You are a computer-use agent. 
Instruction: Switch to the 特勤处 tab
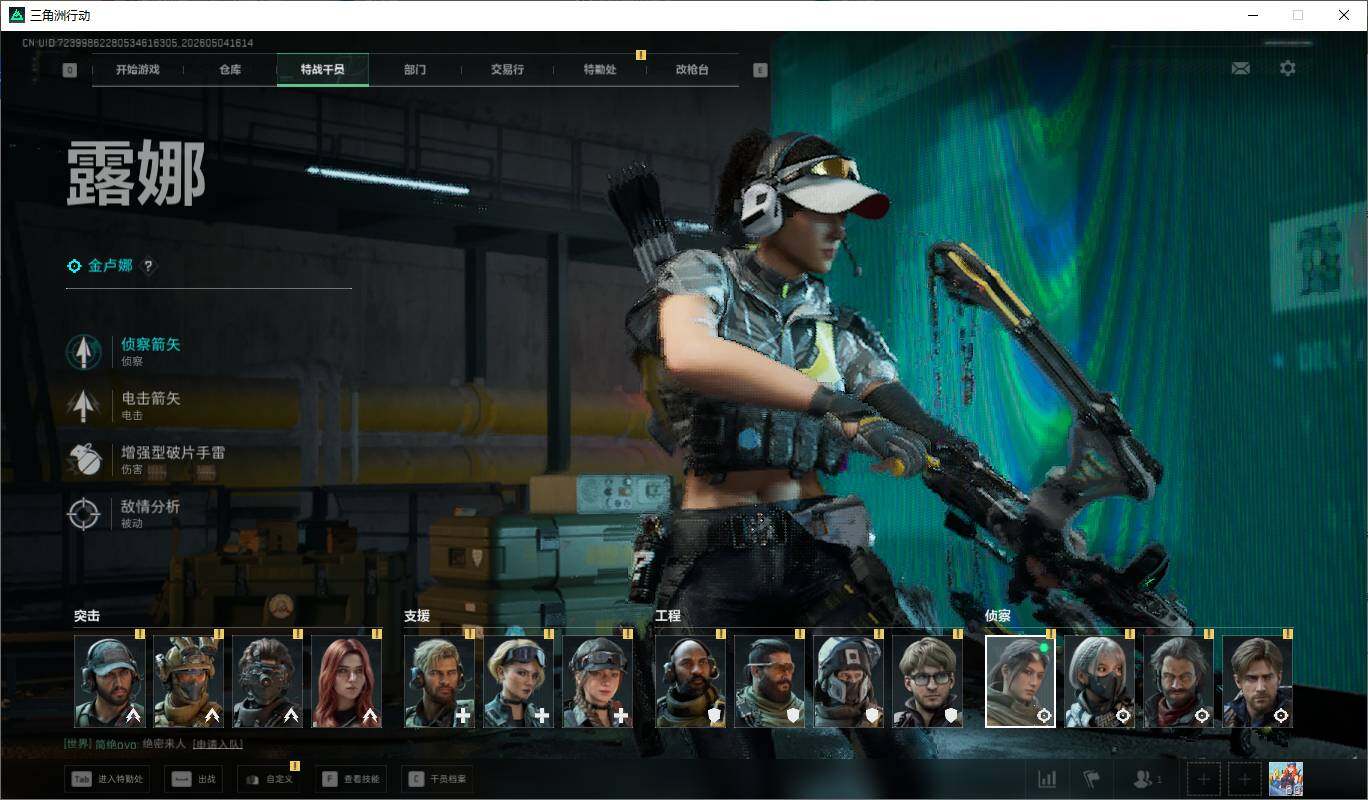pos(600,70)
